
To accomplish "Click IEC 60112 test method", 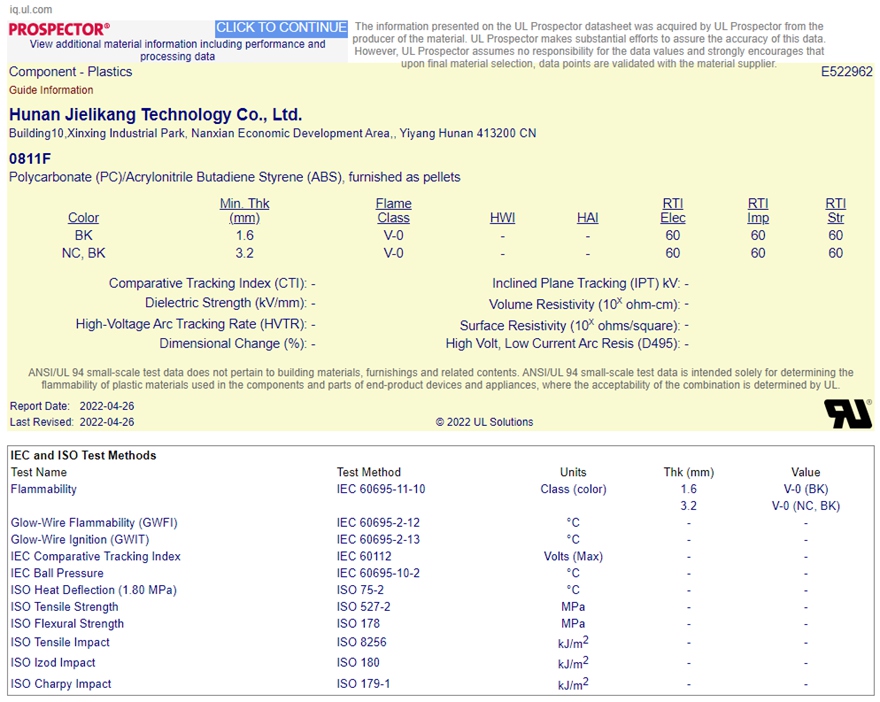I will pyautogui.click(x=364, y=556).
